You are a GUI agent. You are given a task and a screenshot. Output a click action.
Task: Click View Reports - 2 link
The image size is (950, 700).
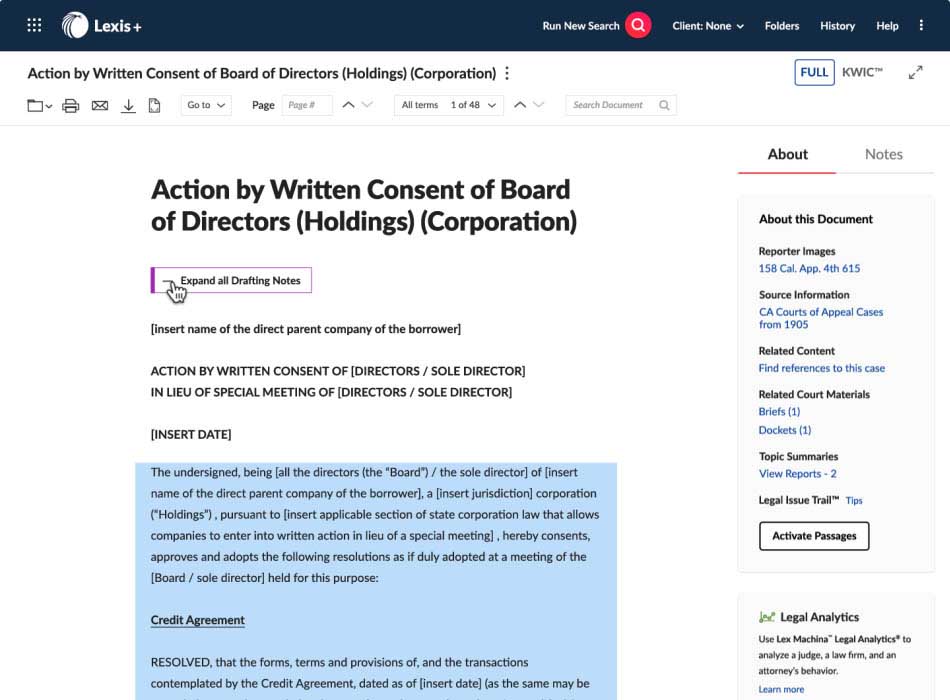[x=797, y=474]
